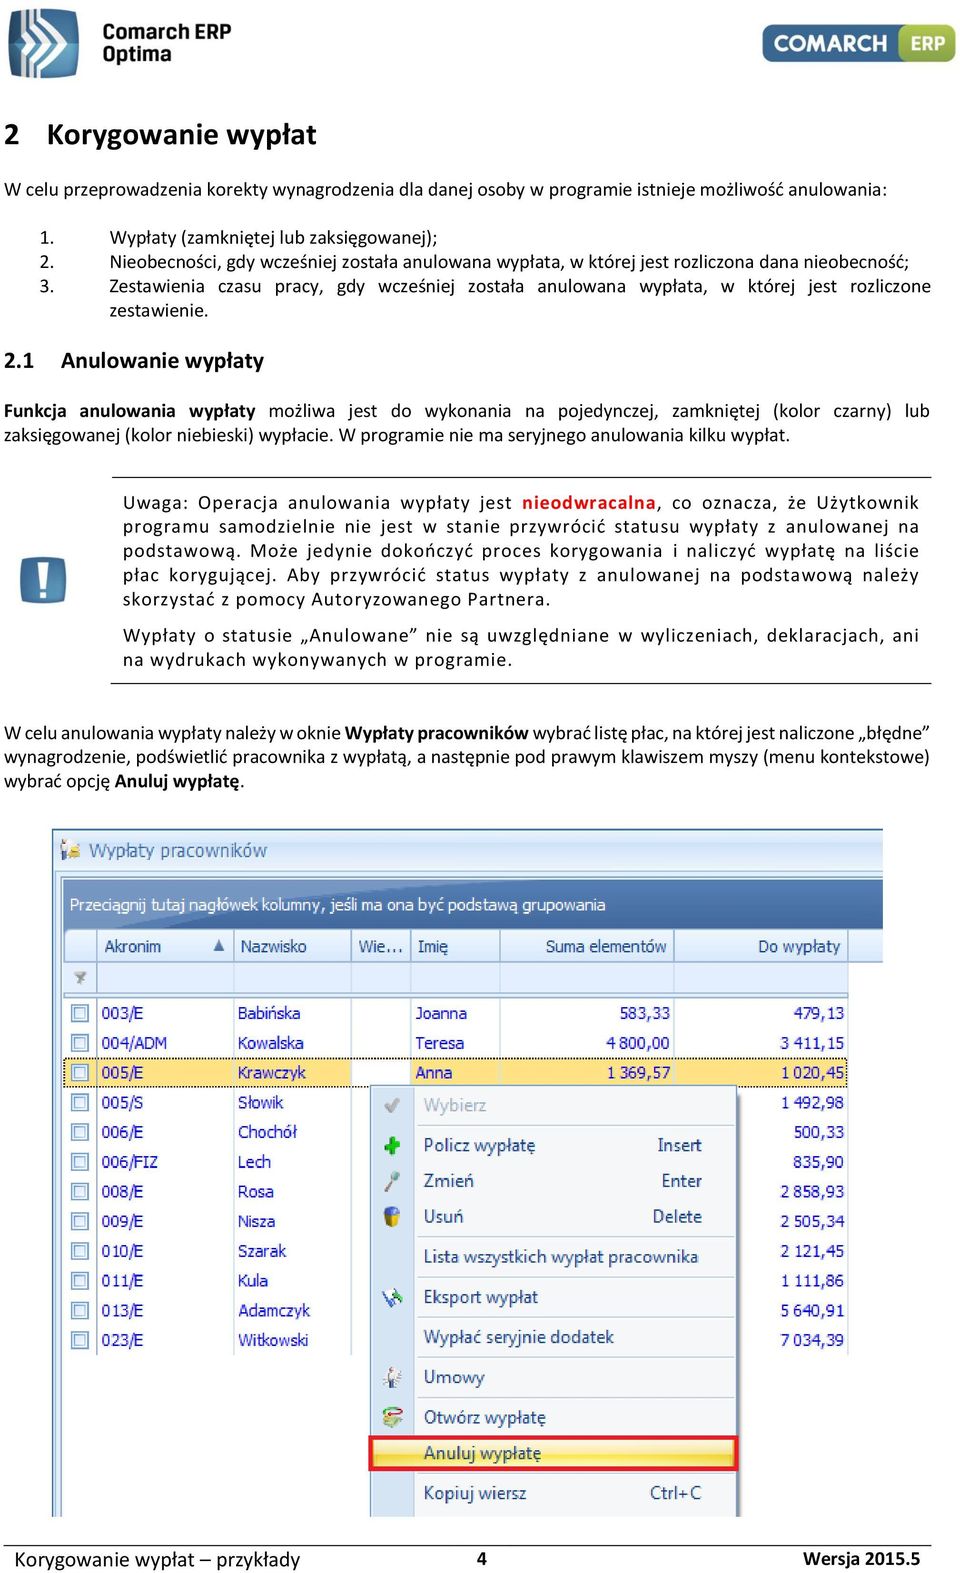
Task: Sort by Suma elementów column header
Action: click(586, 946)
